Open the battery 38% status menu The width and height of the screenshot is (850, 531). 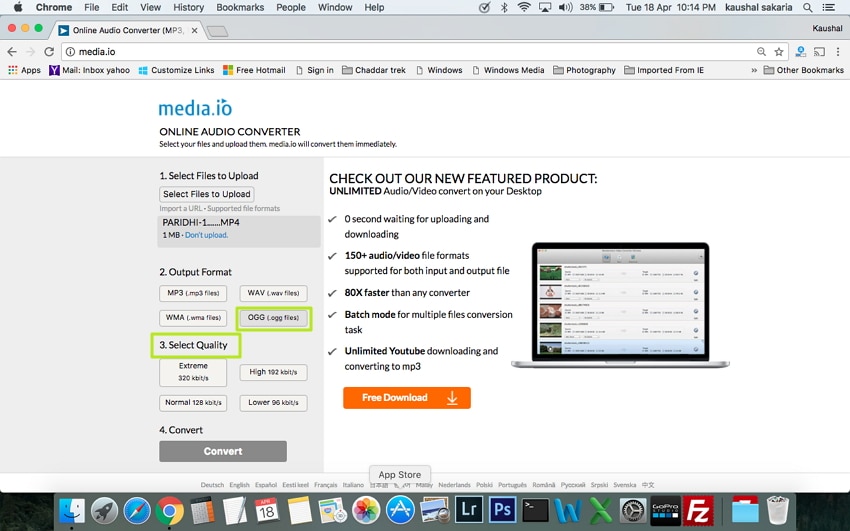click(x=596, y=7)
